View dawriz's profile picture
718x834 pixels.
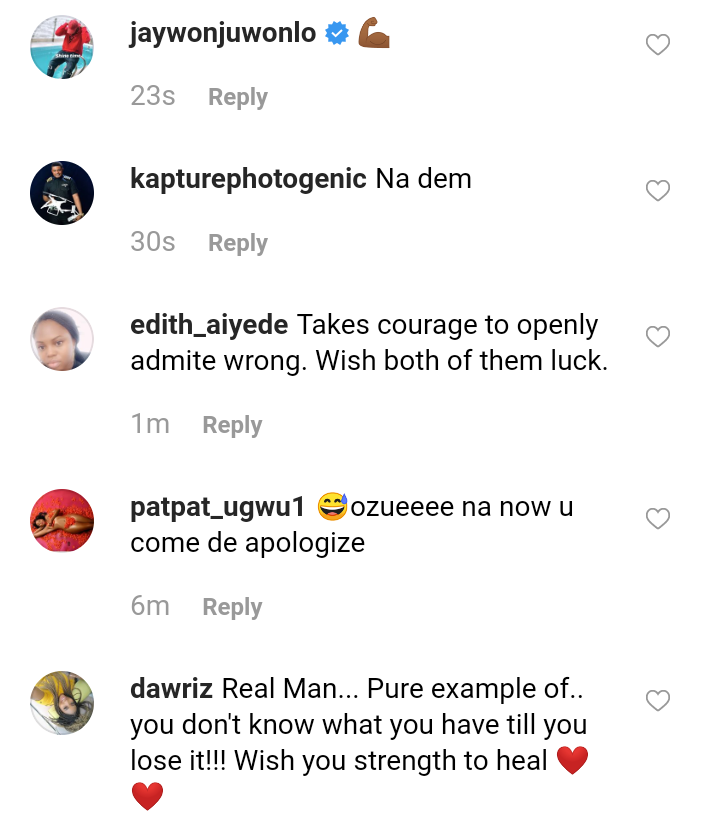point(62,703)
